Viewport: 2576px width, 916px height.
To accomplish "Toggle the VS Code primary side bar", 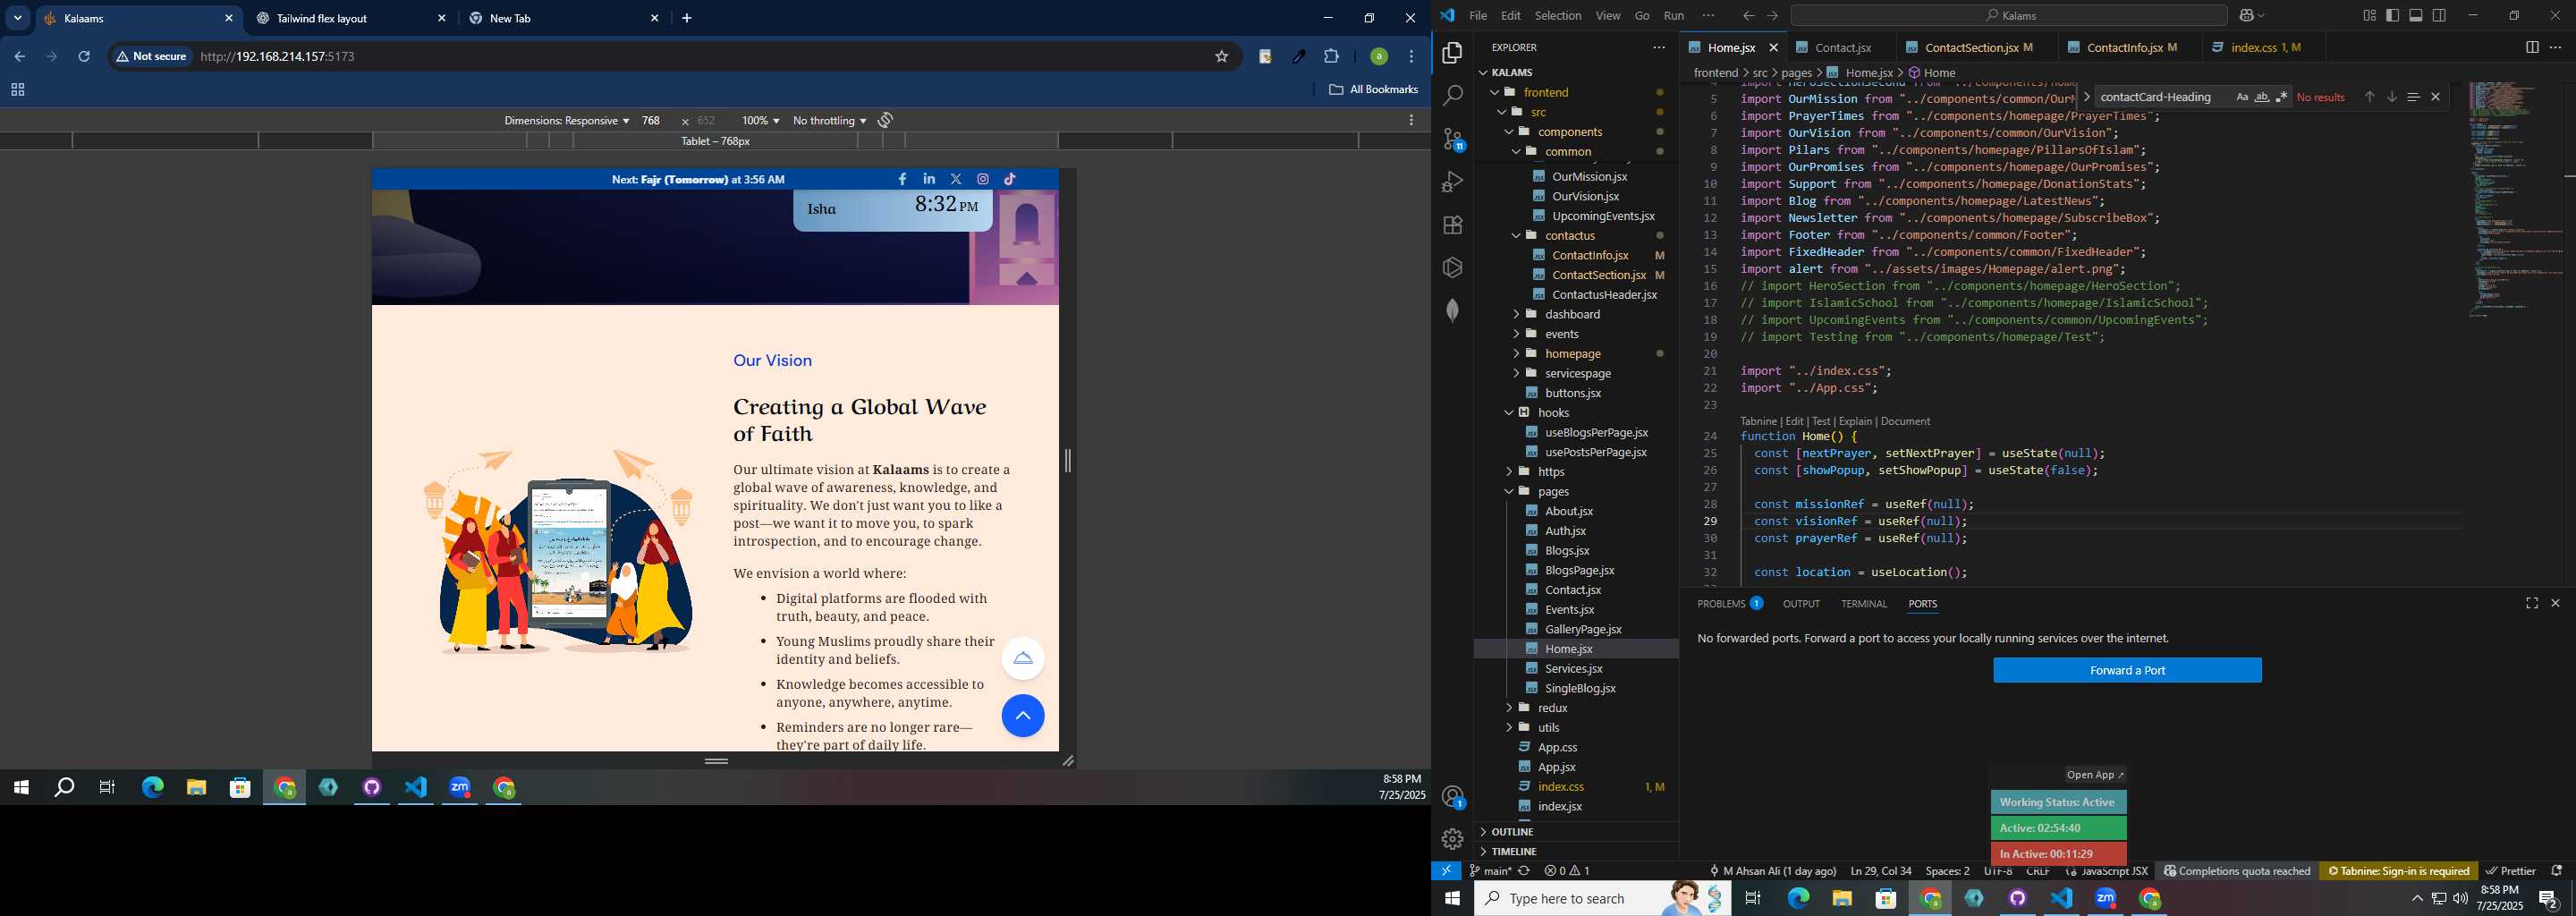I will pyautogui.click(x=2392, y=15).
